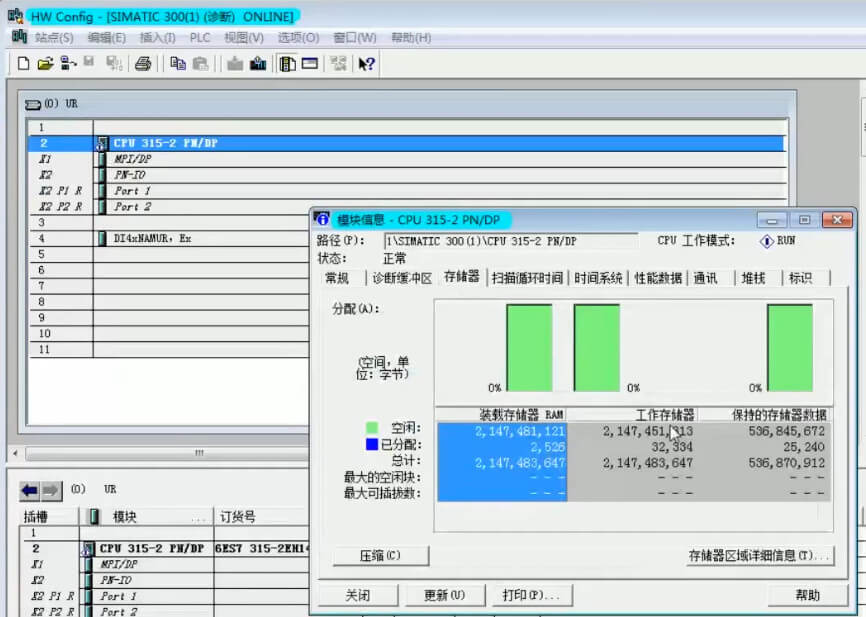The height and width of the screenshot is (617, 866).
Task: Click the green 空闲 legend swatch
Action: tap(372, 428)
